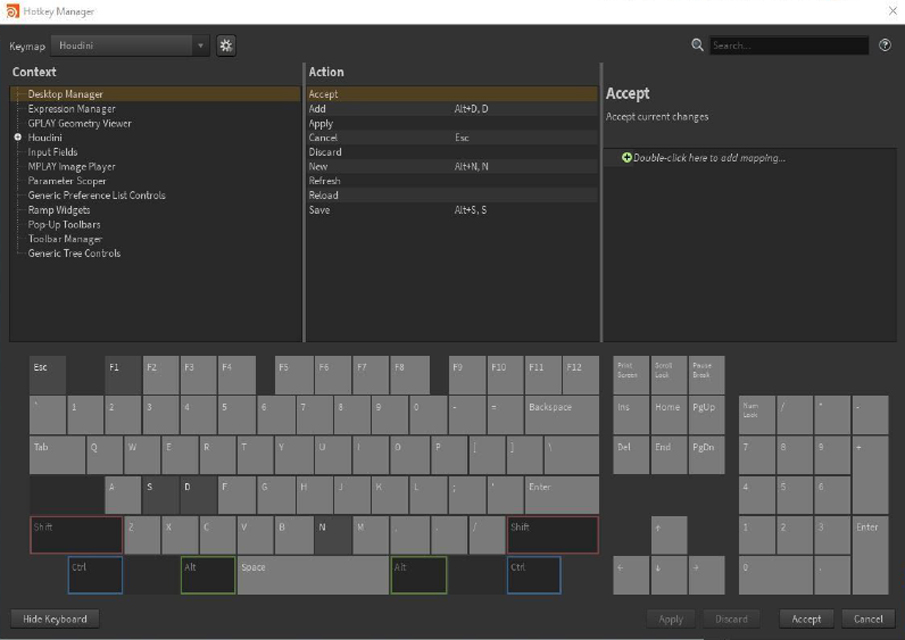Select the Cancel action with Esc shortcut
Image resolution: width=905 pixels, height=640 pixels.
click(x=324, y=138)
